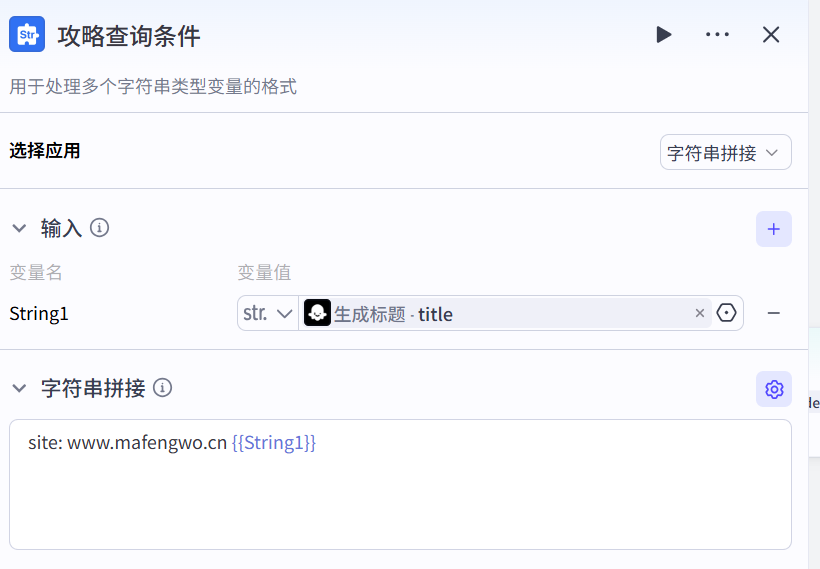Collapse the 字符串拼接 section
820x569 pixels.
[19, 388]
